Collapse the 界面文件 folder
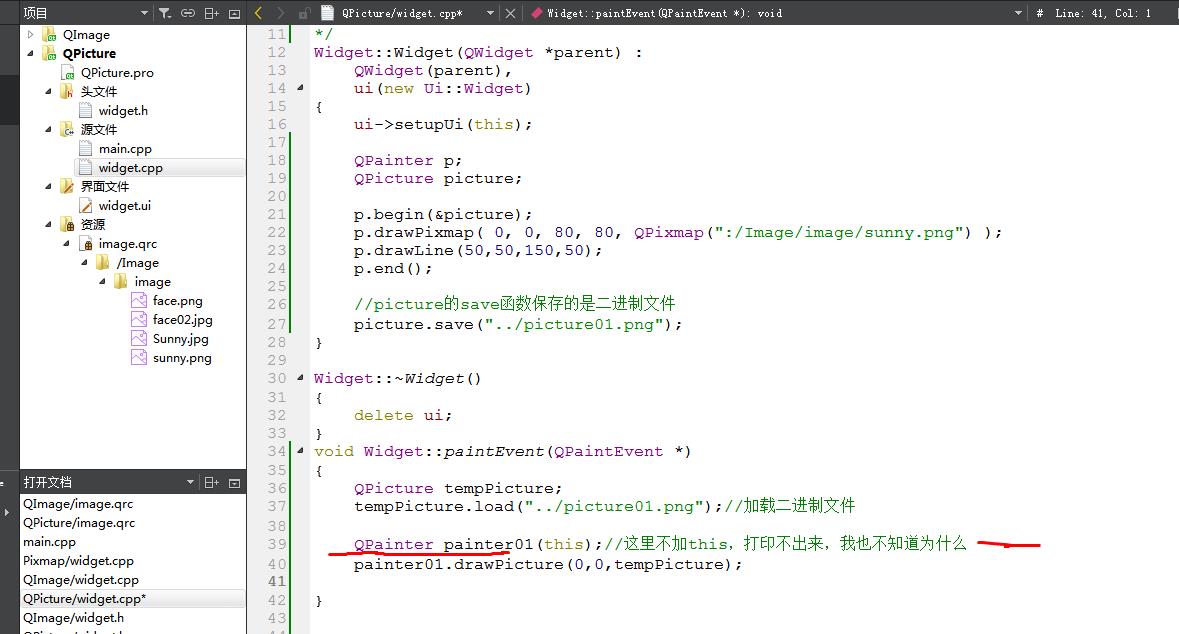This screenshot has width=1179, height=634. (x=48, y=186)
